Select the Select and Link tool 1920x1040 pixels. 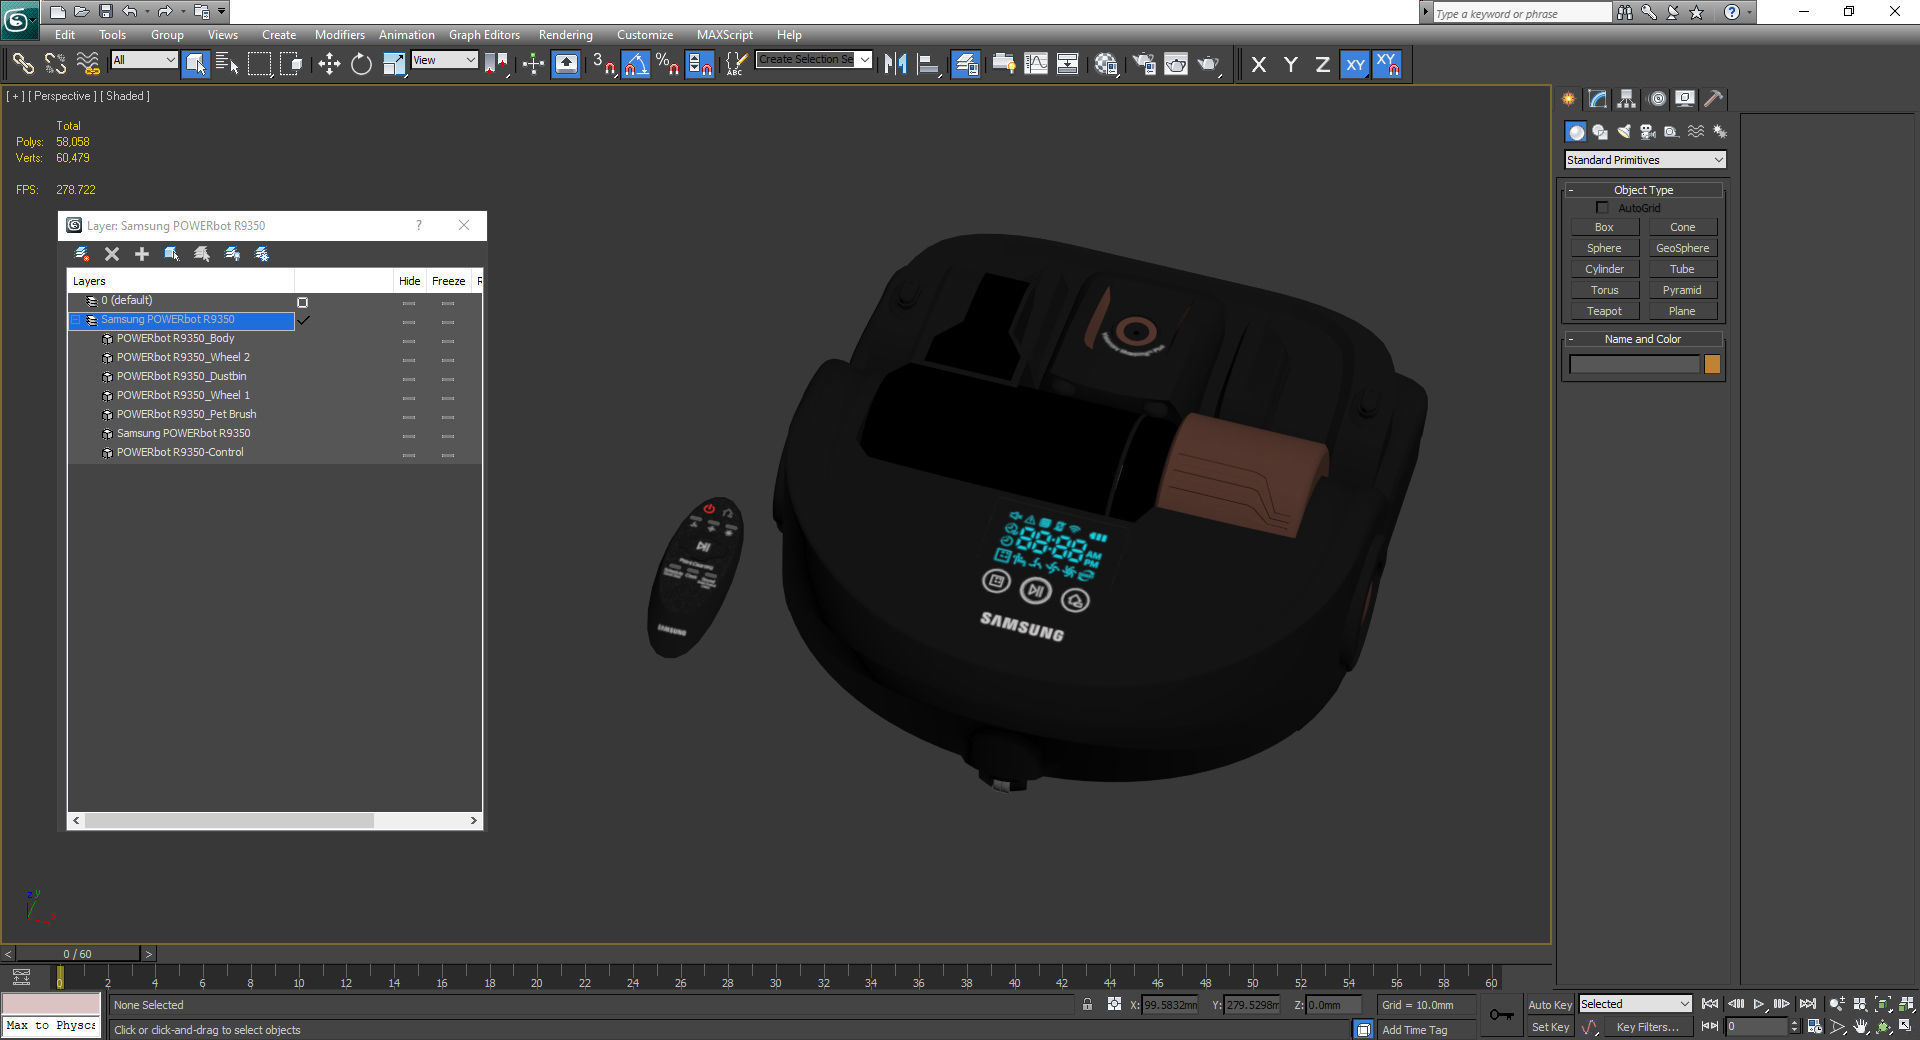pos(22,64)
